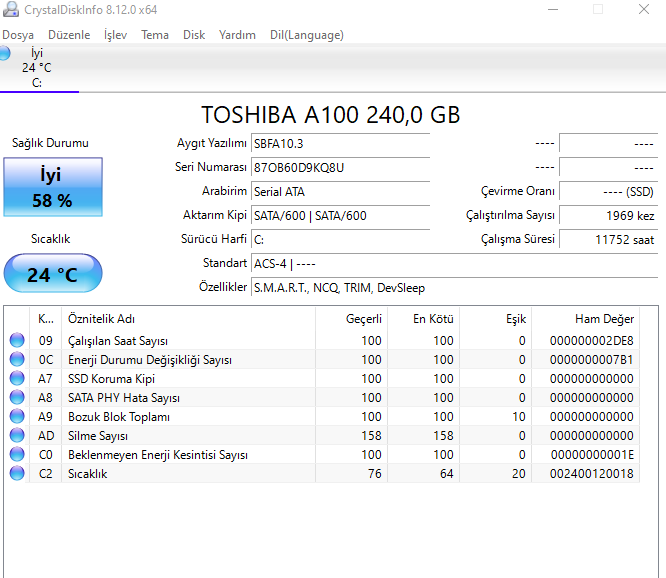The width and height of the screenshot is (666, 578).
Task: Select the SATA PHY Hata Sayısı attribute name
Action: coord(124,398)
